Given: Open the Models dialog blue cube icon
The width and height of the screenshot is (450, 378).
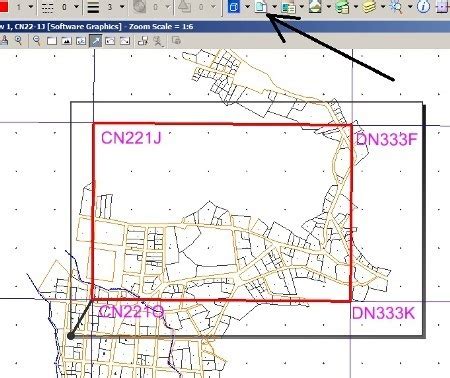Looking at the screenshot, I should (x=234, y=6).
